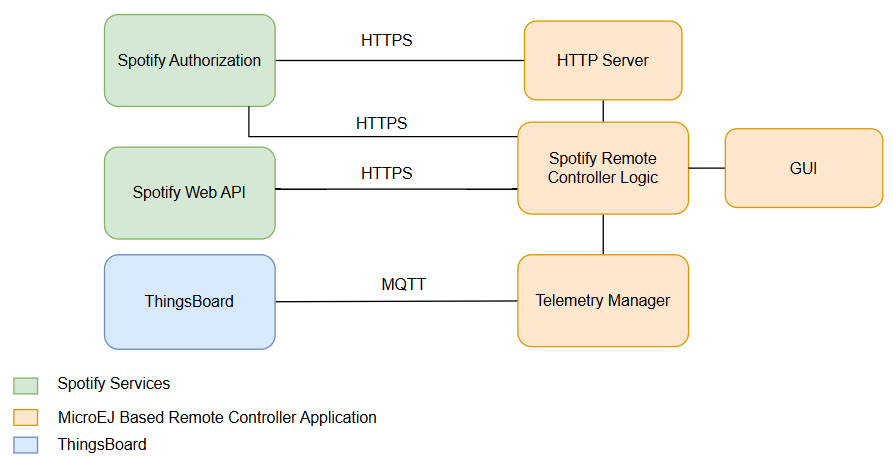893x458 pixels.
Task: Click the ThingsBoard legend label text
Action: click(102, 444)
